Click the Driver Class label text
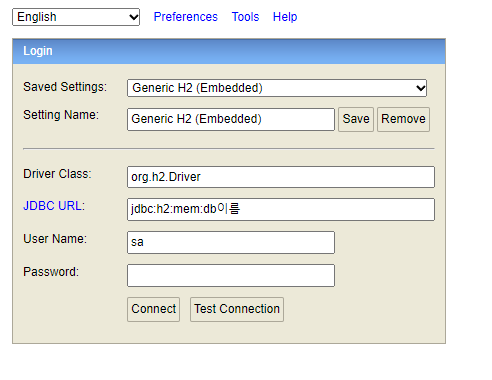Viewport: 492px width, 380px height. click(x=57, y=174)
